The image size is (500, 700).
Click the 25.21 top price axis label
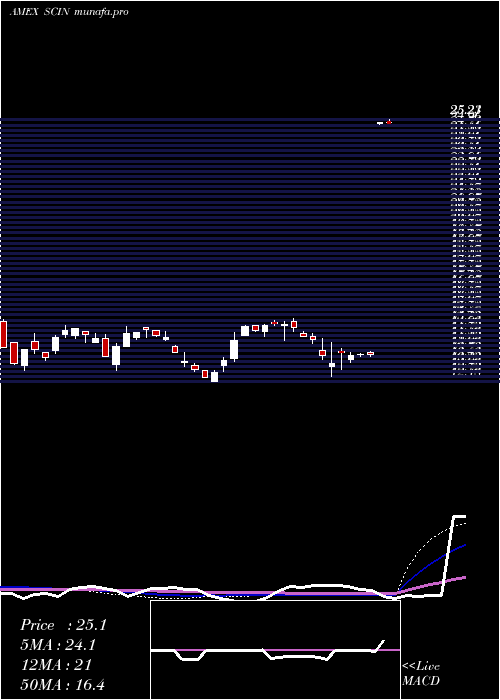[465, 109]
